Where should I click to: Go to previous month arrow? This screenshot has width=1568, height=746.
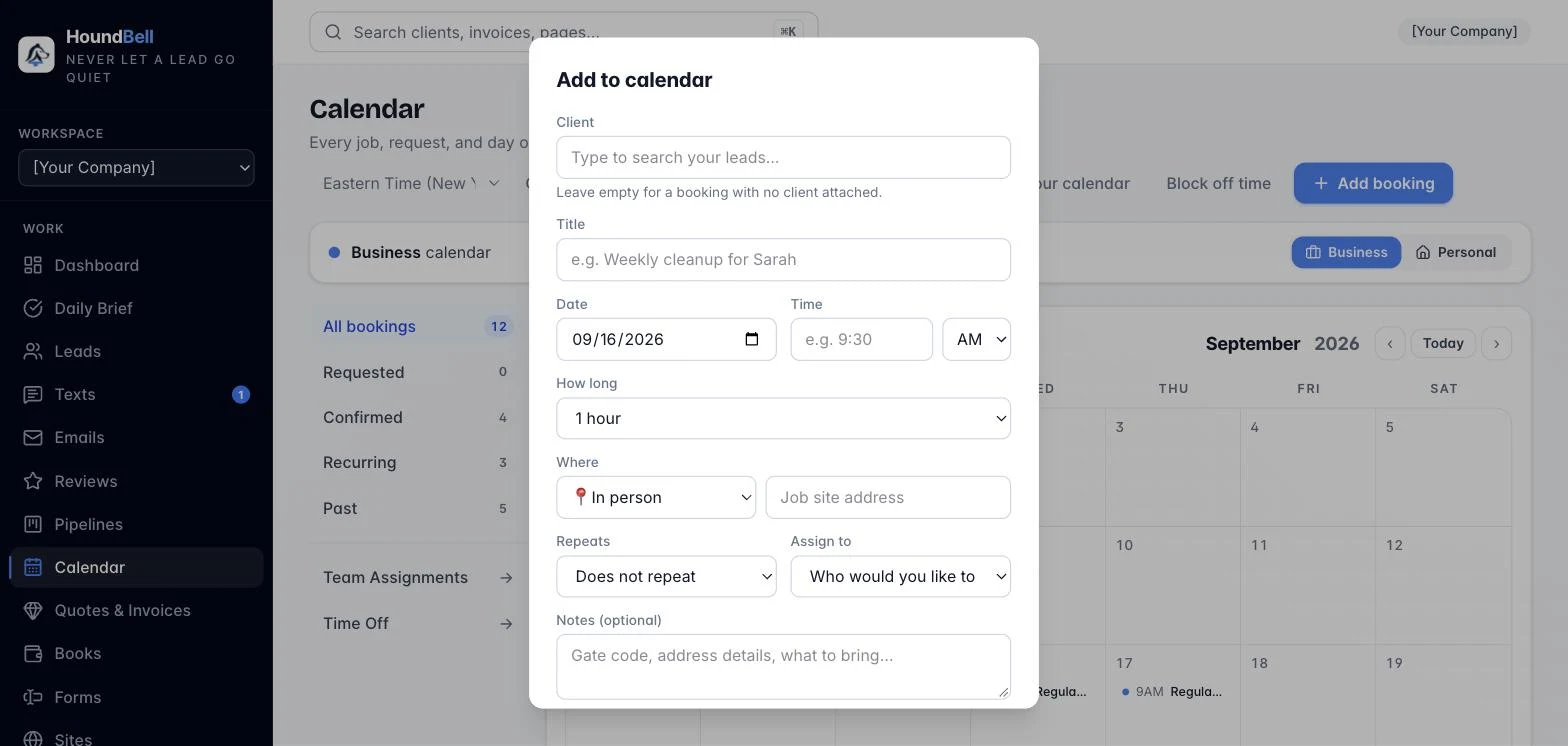(x=1390, y=343)
